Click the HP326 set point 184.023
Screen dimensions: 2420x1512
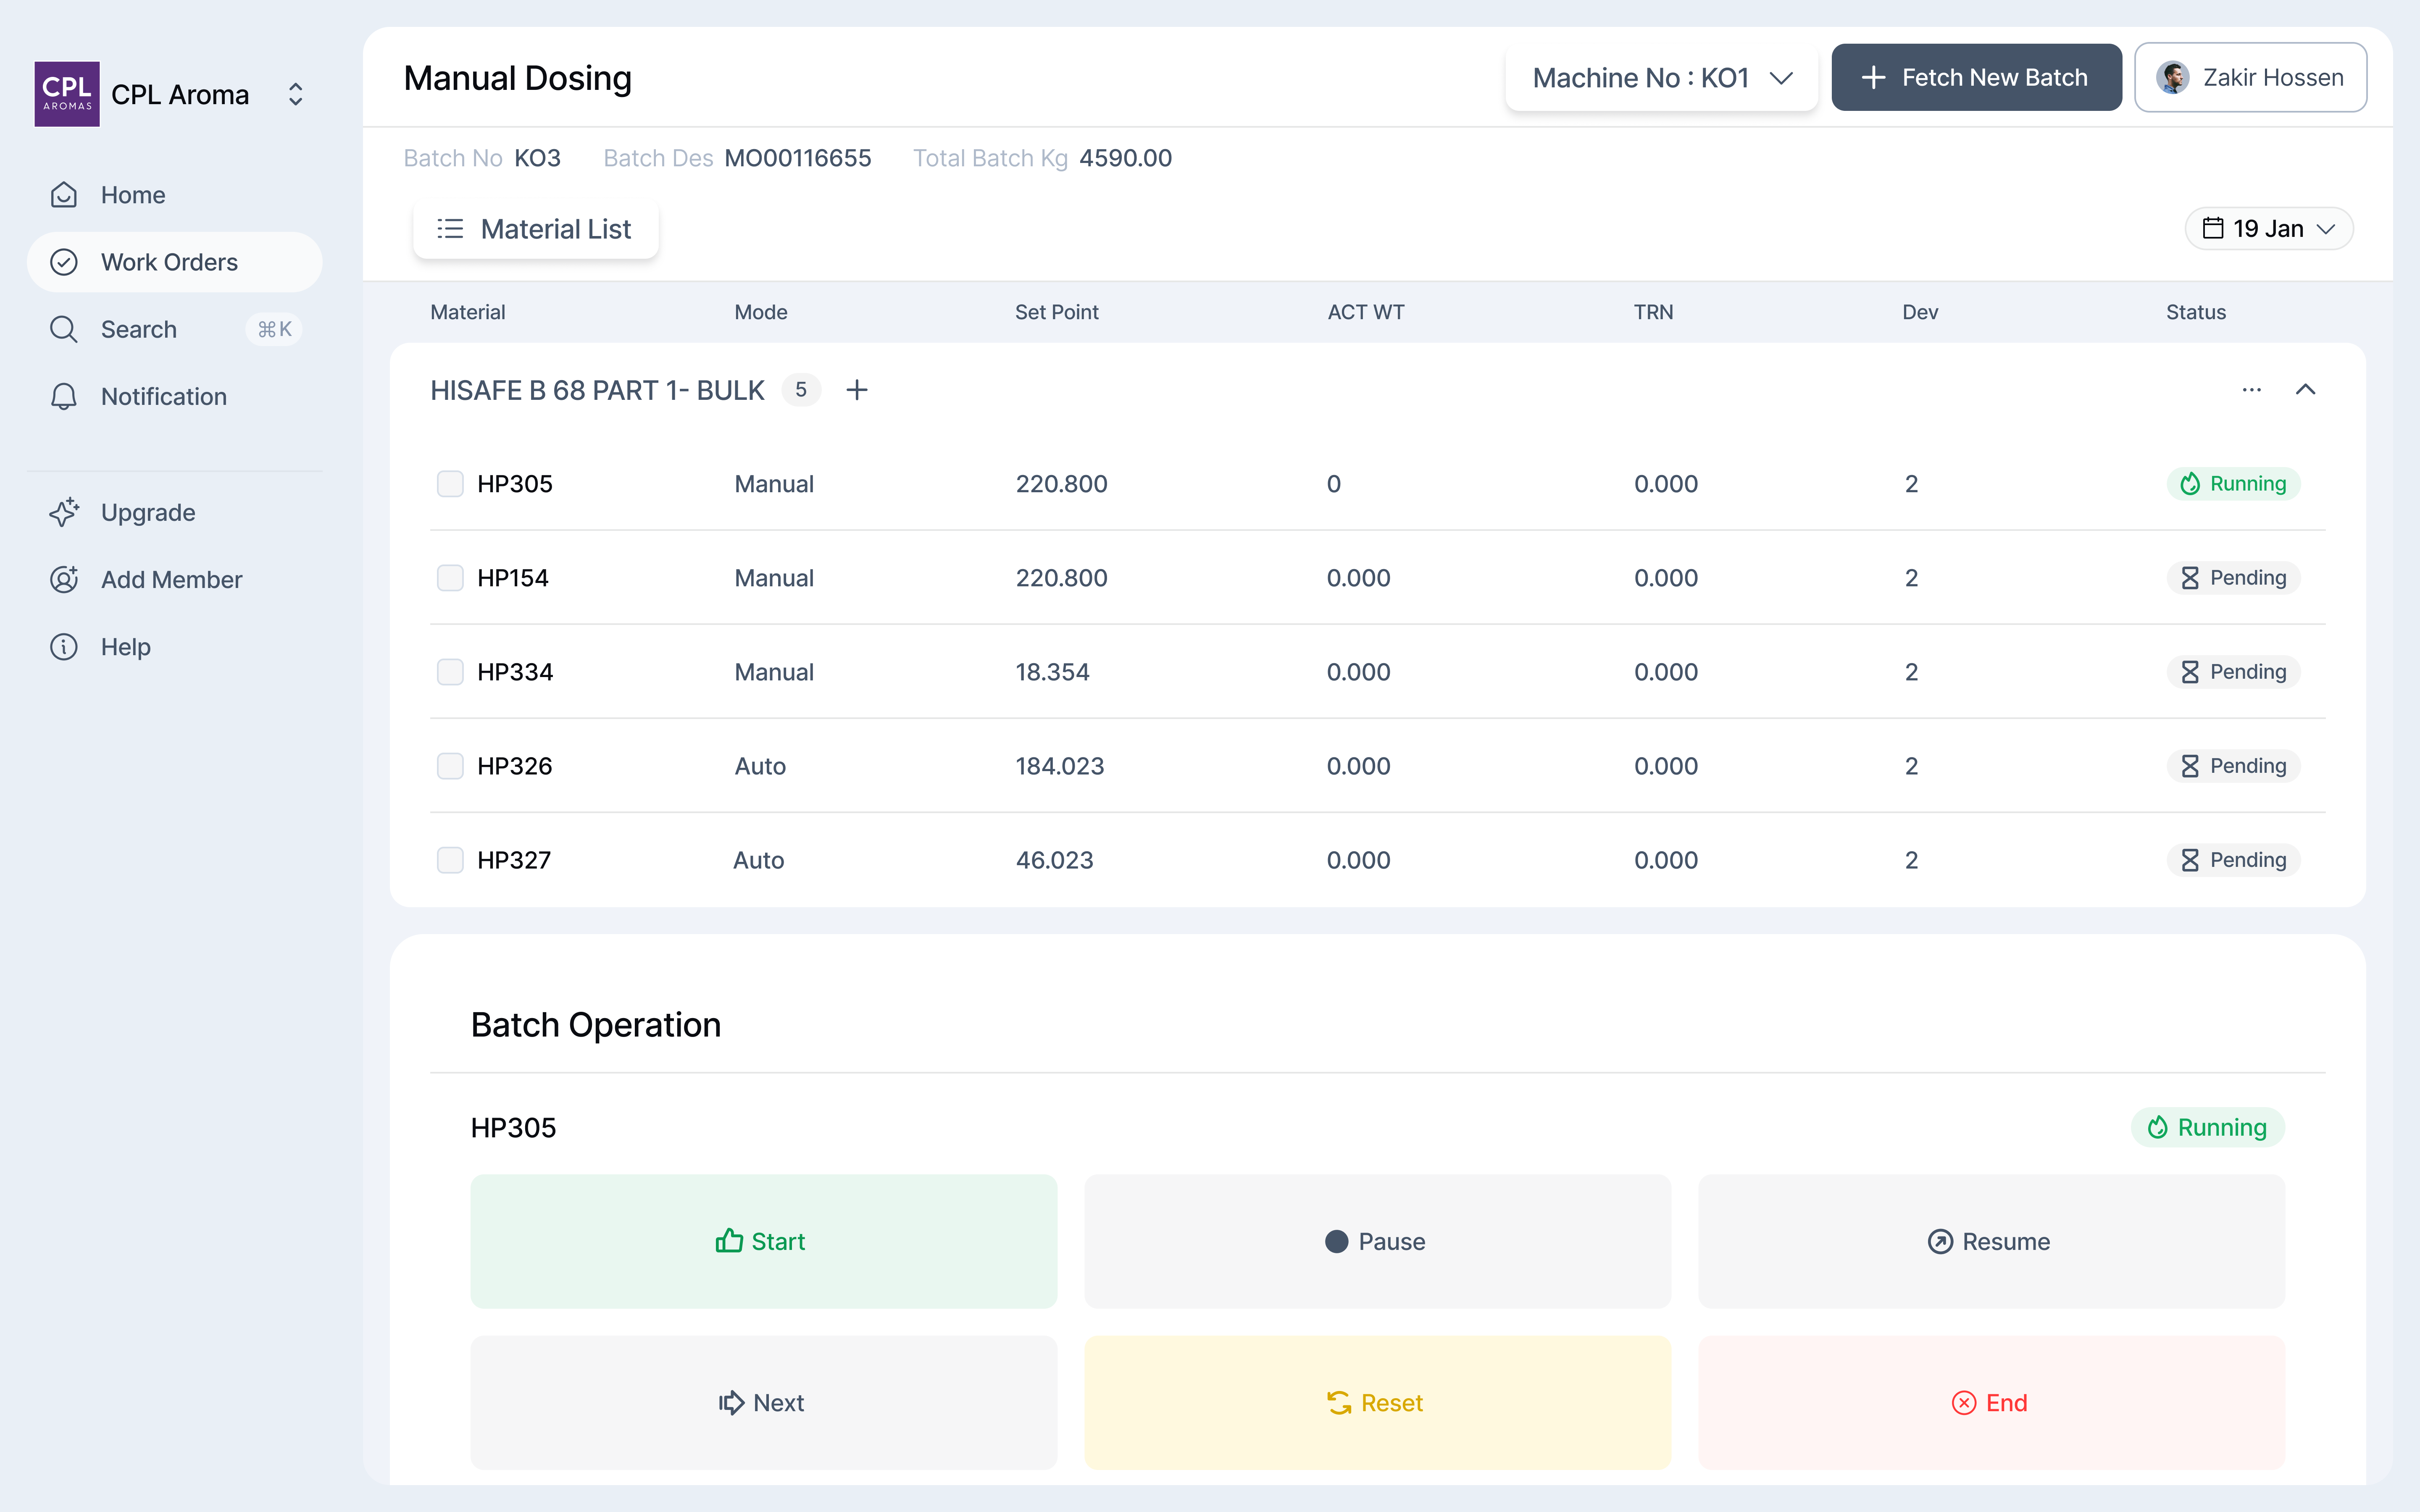[x=1060, y=766]
